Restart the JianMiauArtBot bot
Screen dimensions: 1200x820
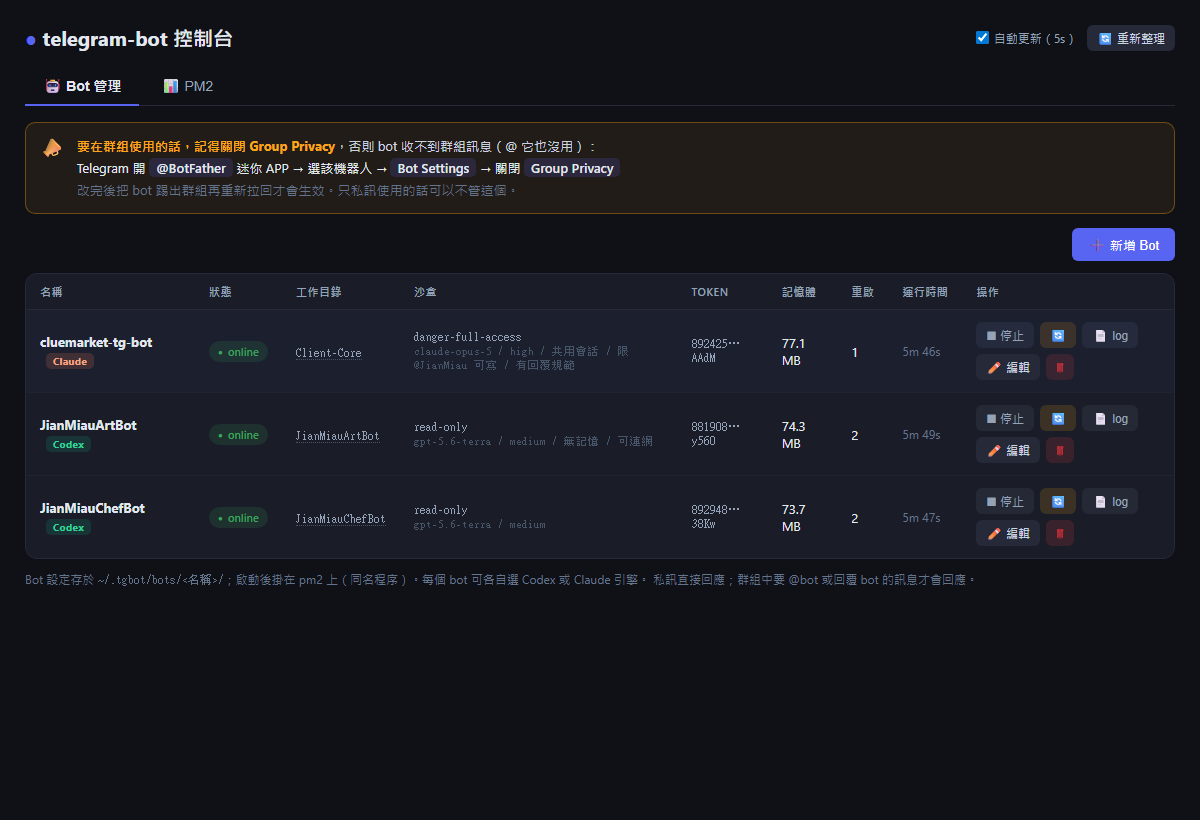point(1058,418)
